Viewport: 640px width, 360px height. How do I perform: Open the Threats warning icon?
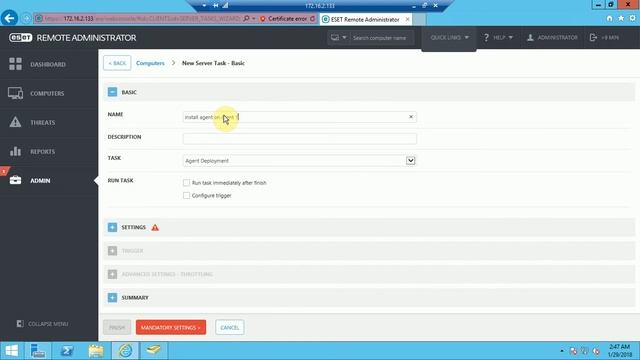point(16,122)
